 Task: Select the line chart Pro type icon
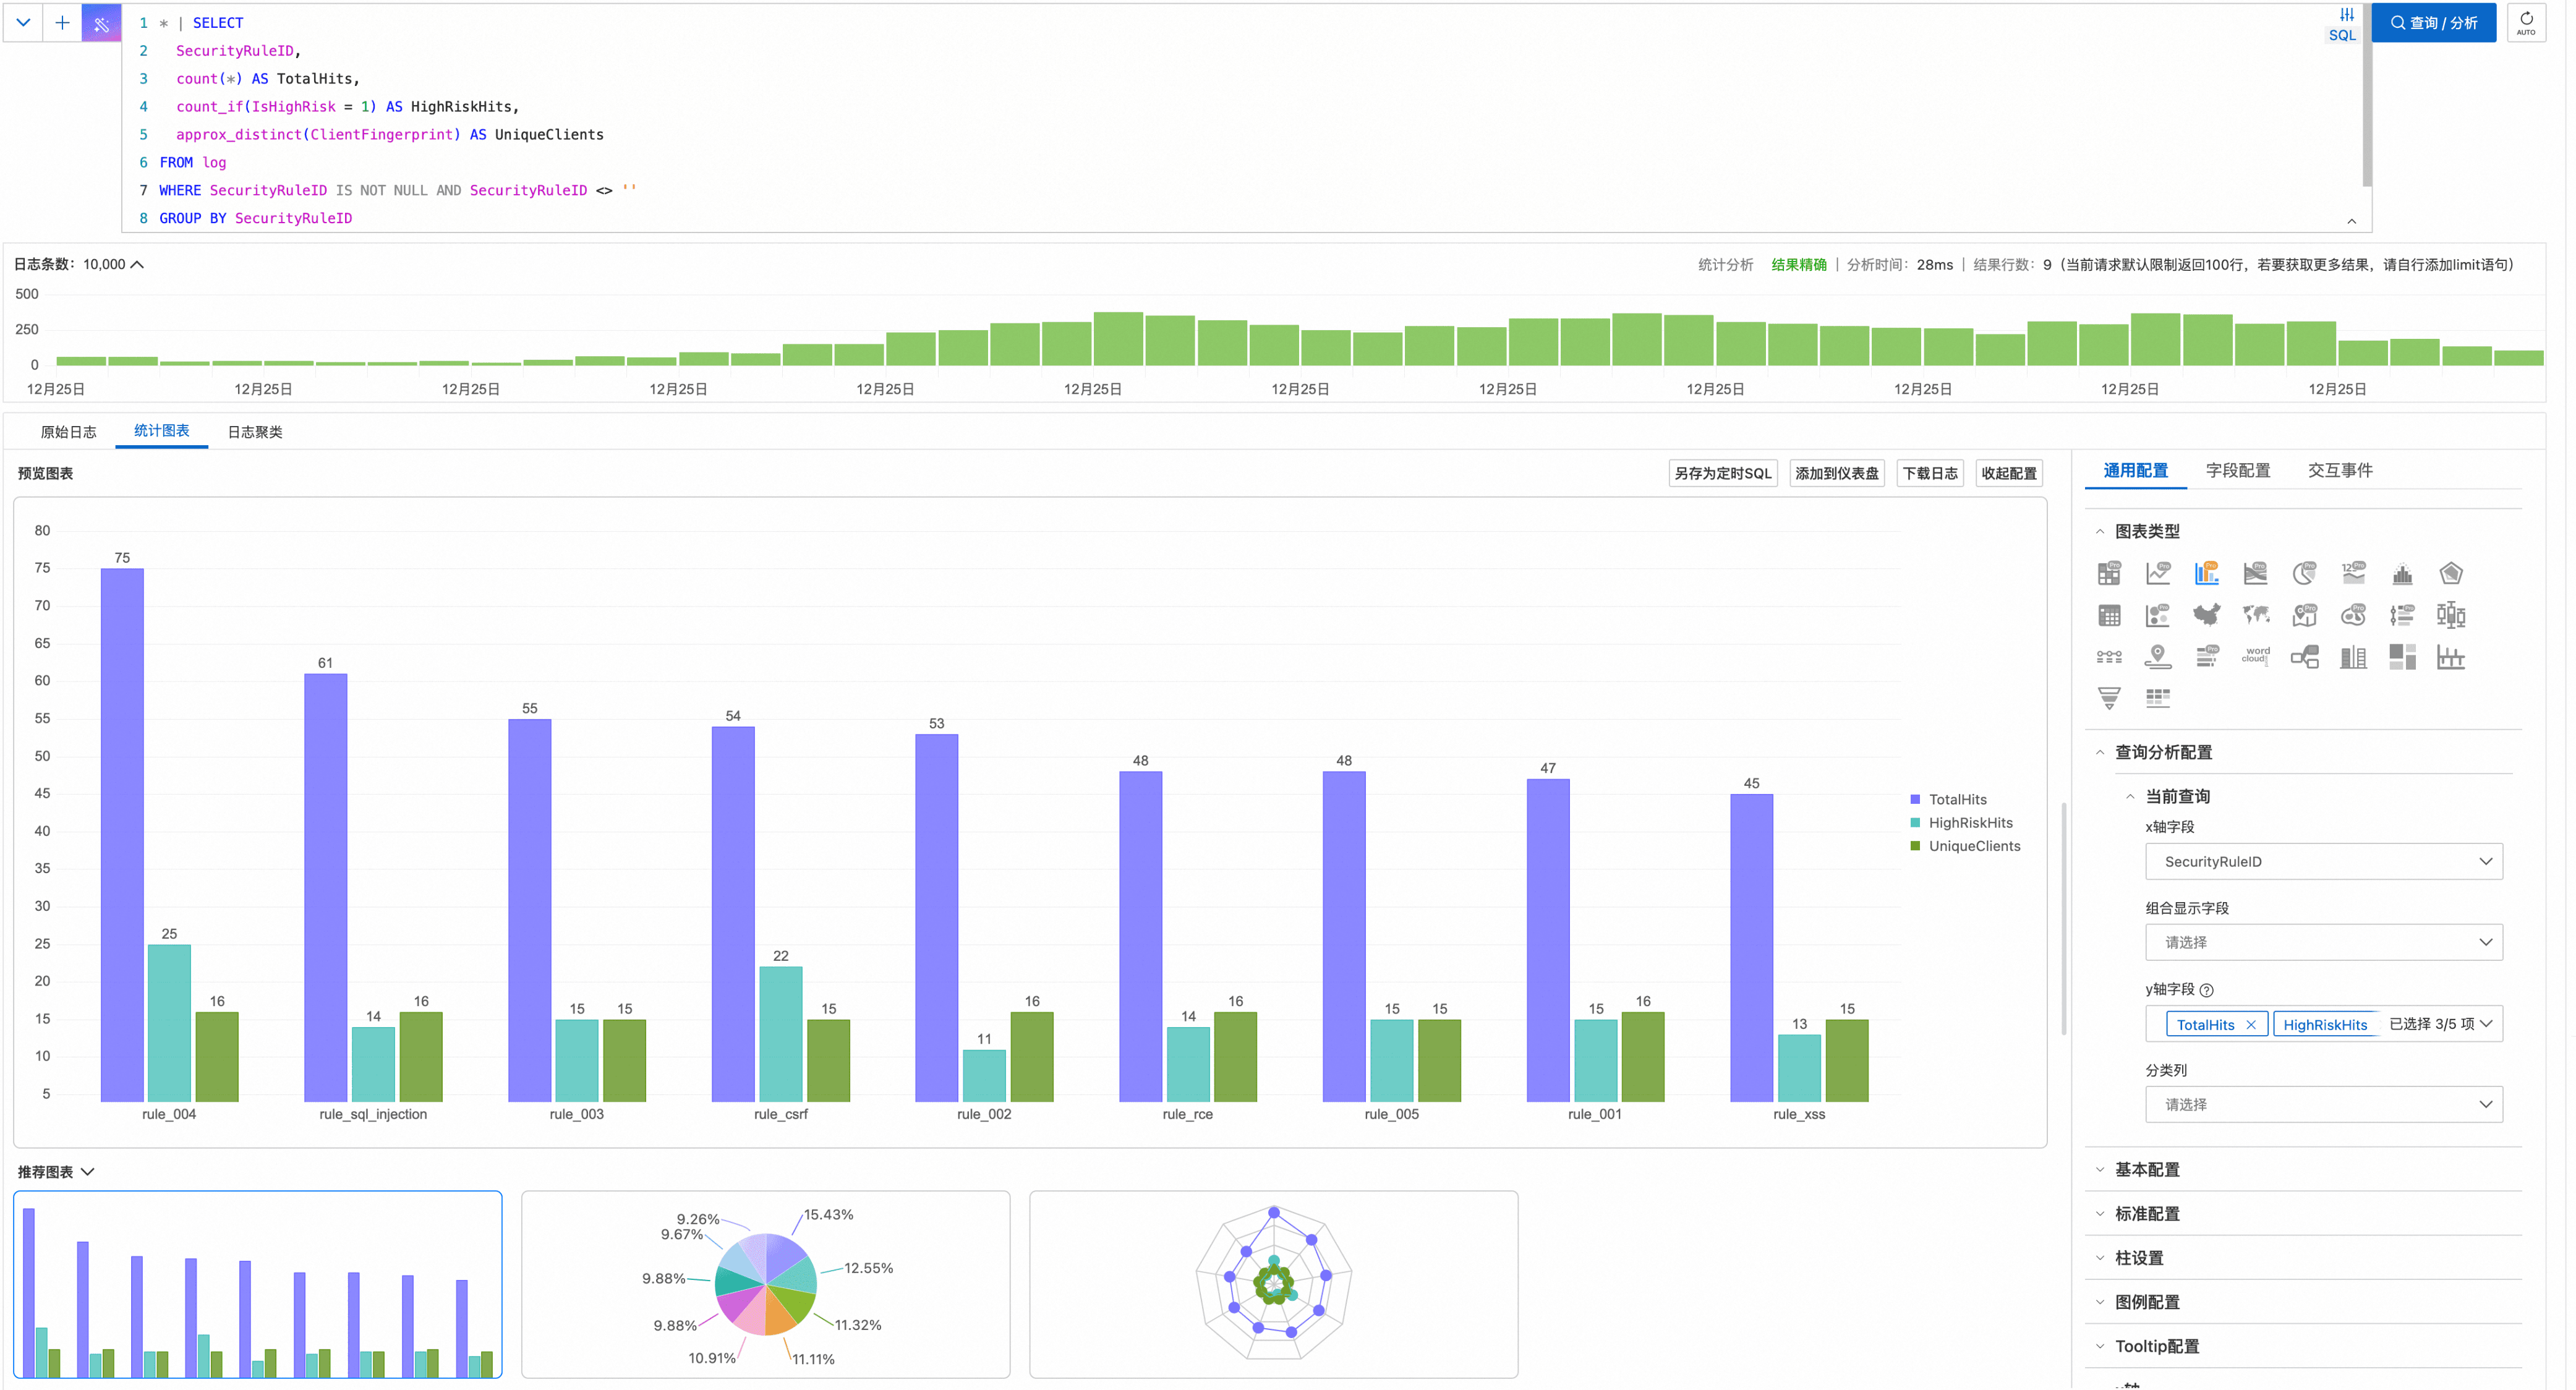point(2158,573)
